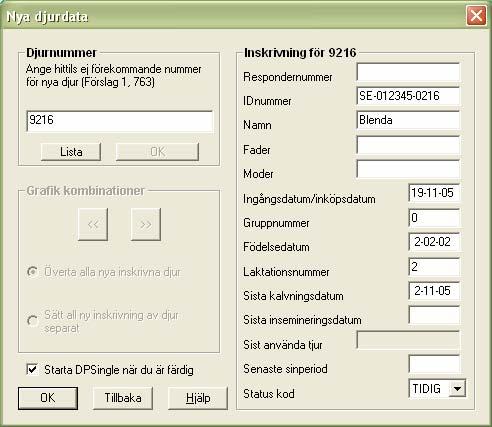Click the 'Nya djurdata' window title
The width and height of the screenshot is (492, 427).
coord(47,17)
